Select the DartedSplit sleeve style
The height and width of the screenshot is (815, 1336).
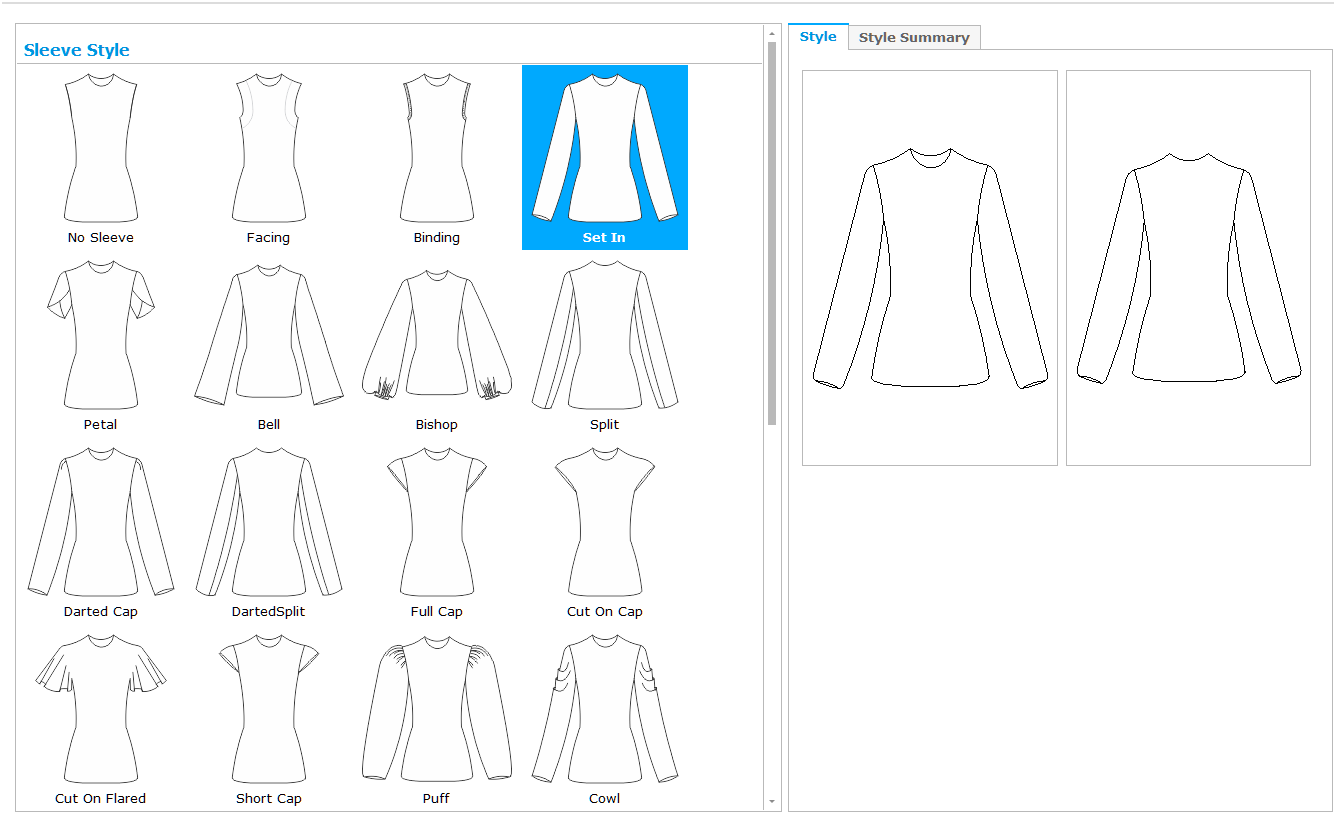click(x=268, y=531)
